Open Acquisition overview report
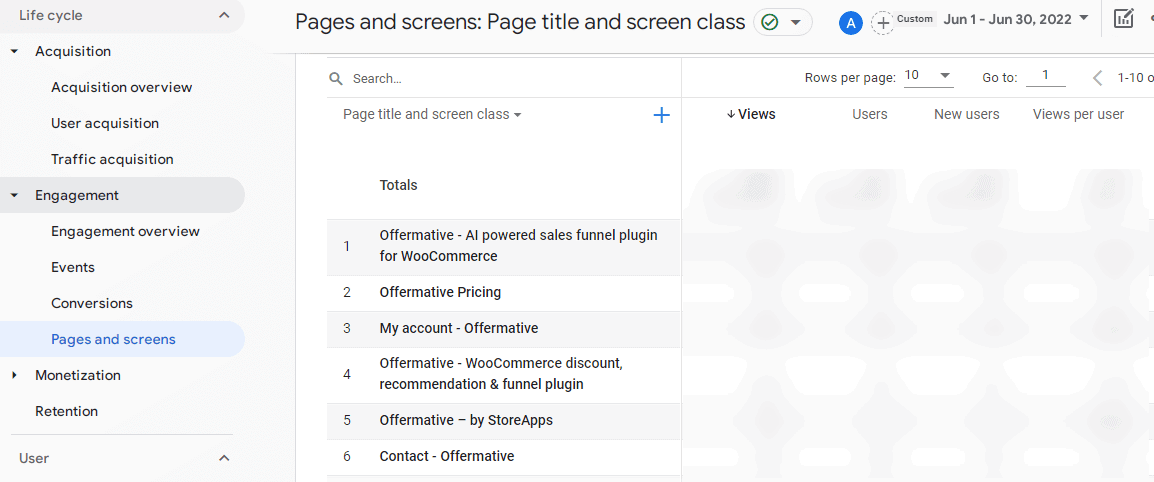The height and width of the screenshot is (482, 1154). pyautogui.click(x=121, y=88)
